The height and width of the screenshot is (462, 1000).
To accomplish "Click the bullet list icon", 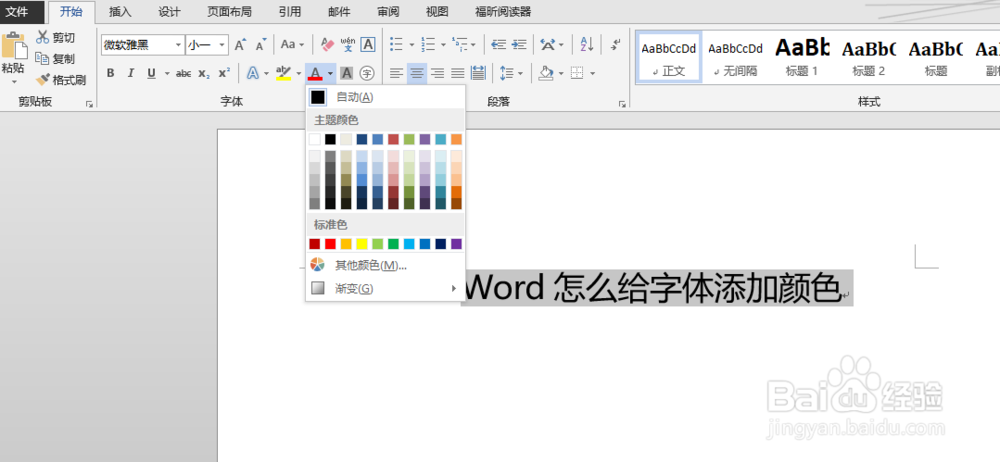I will point(396,45).
